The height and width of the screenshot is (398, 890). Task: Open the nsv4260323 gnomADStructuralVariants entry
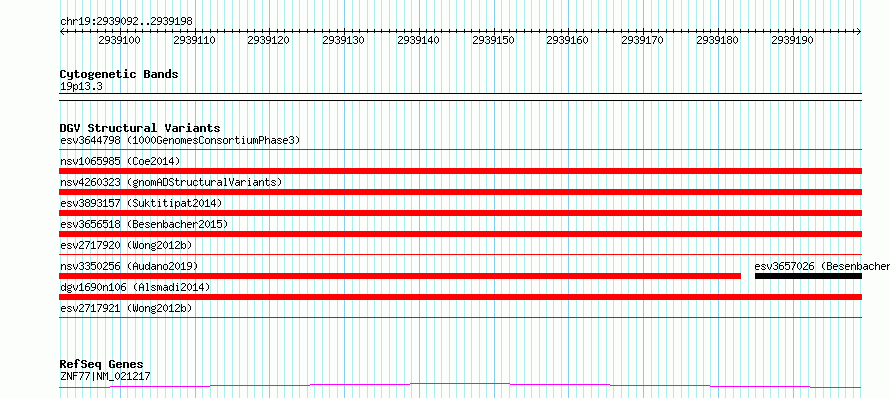pos(171,182)
